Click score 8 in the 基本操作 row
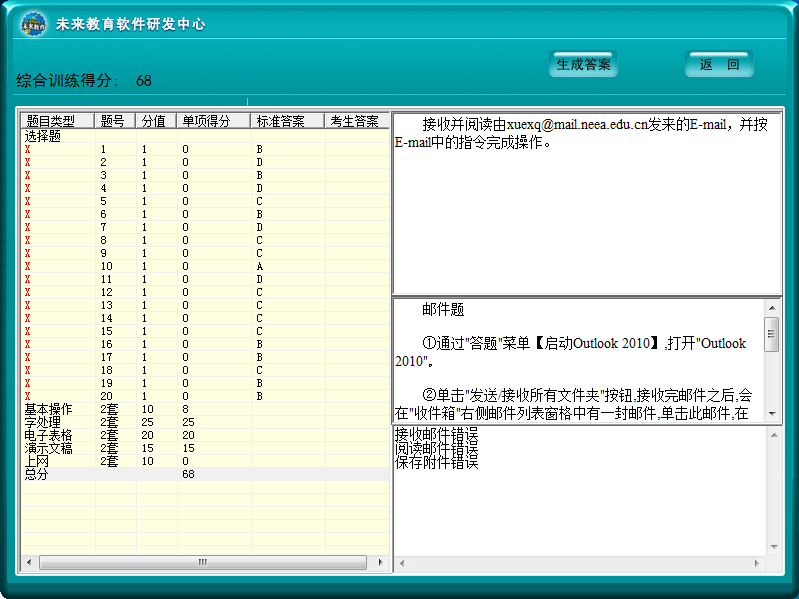This screenshot has height=599, width=799. click(x=185, y=409)
